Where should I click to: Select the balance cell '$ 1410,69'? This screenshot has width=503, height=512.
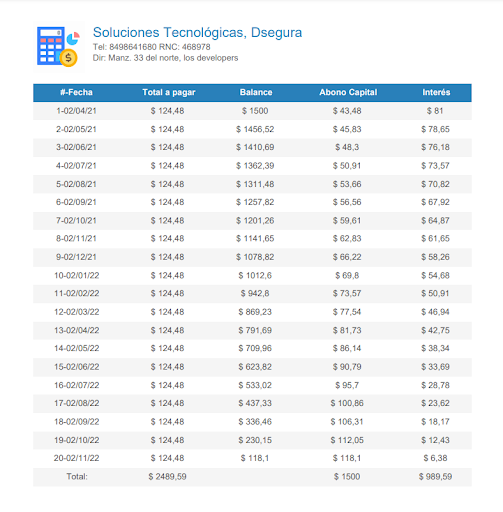[255, 147]
